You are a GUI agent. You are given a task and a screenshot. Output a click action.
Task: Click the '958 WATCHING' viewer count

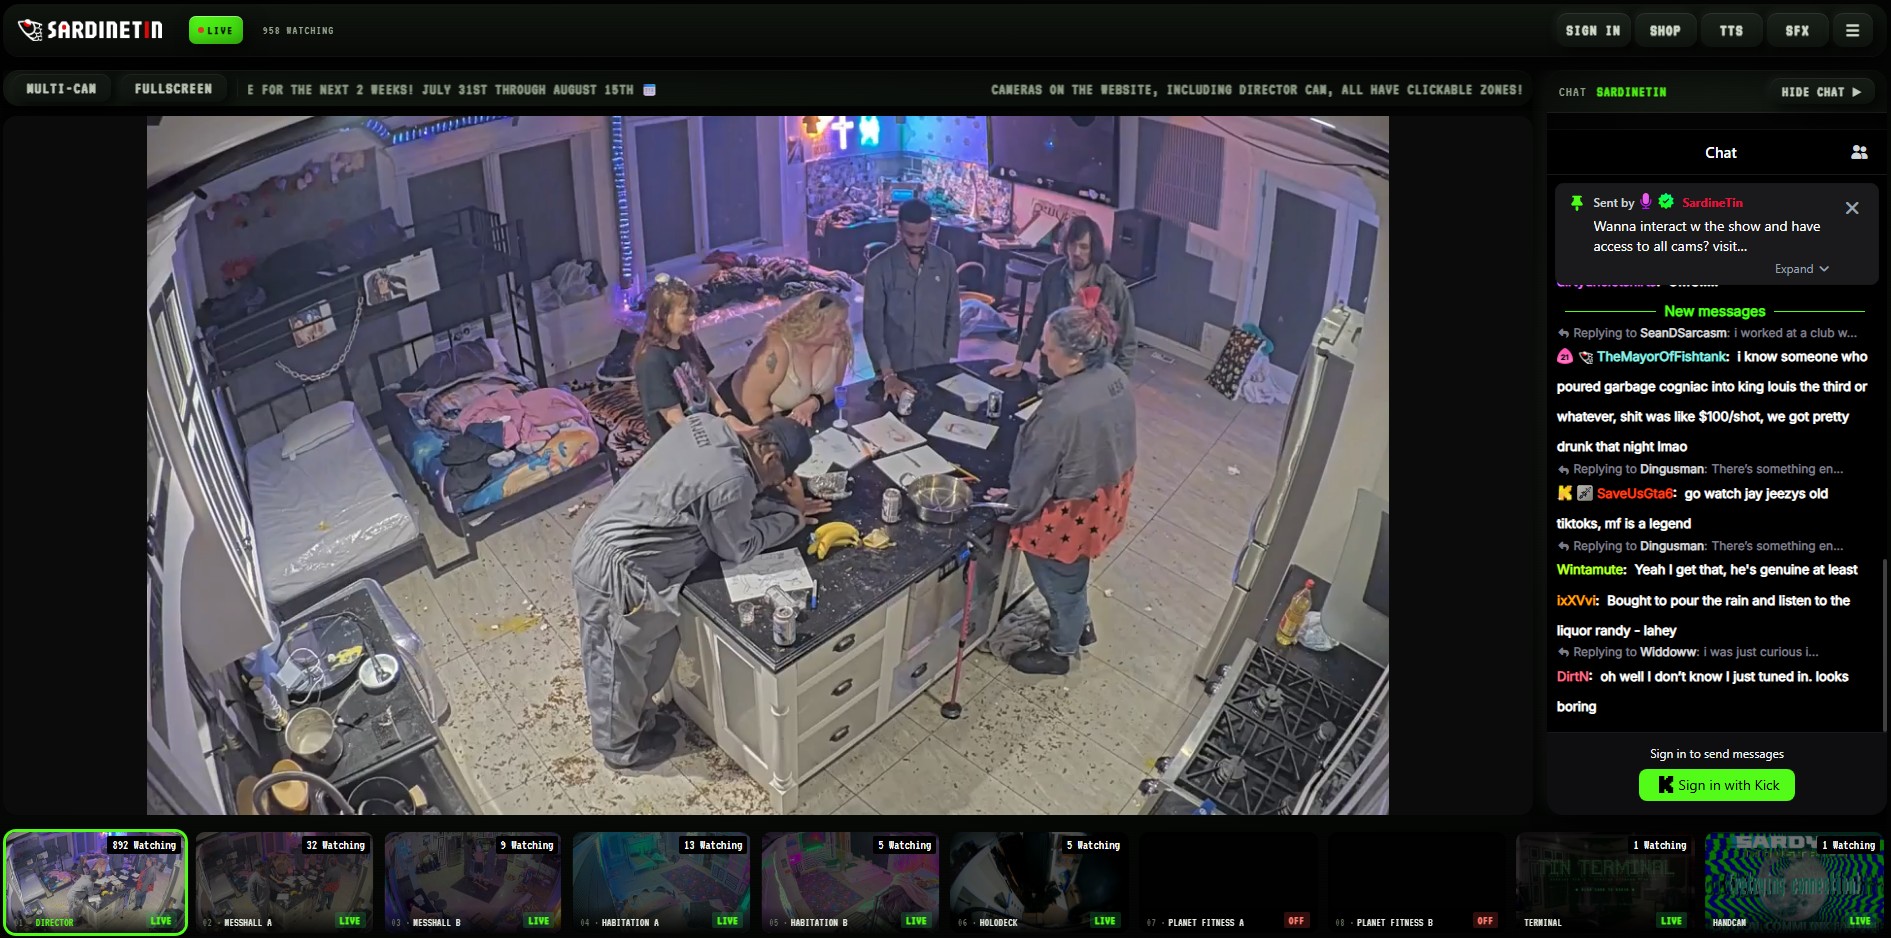298,31
